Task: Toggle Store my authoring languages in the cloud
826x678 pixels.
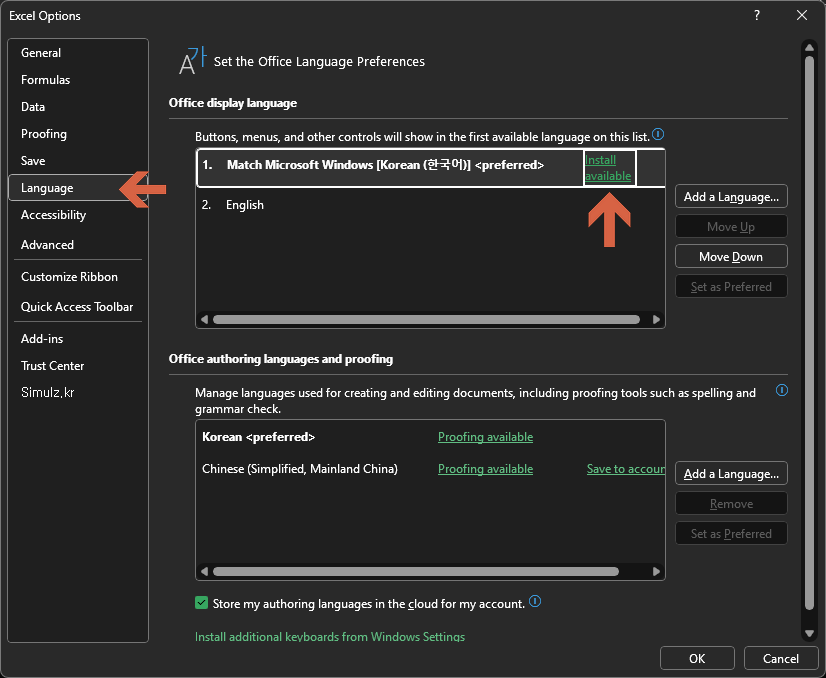Action: click(x=201, y=603)
